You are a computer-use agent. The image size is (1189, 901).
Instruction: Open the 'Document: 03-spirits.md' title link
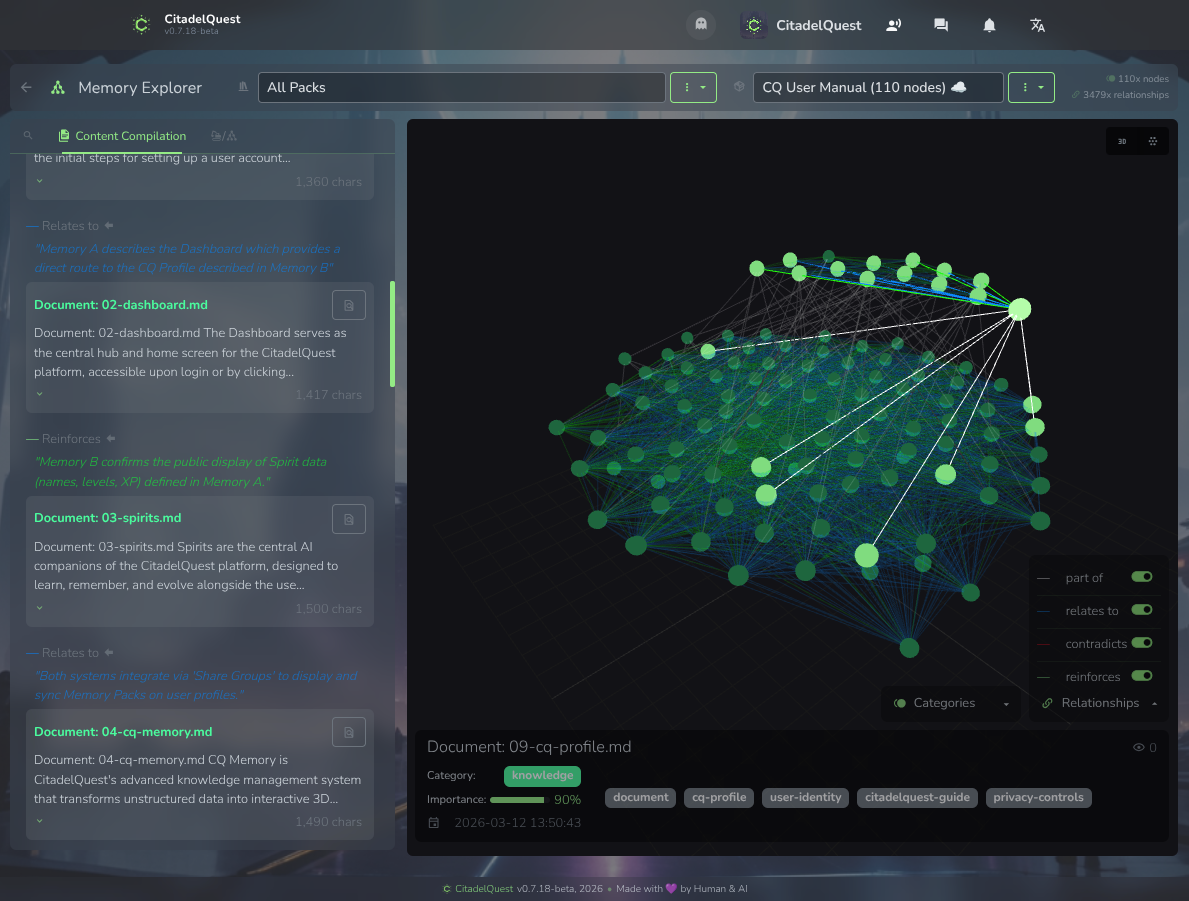(108, 518)
